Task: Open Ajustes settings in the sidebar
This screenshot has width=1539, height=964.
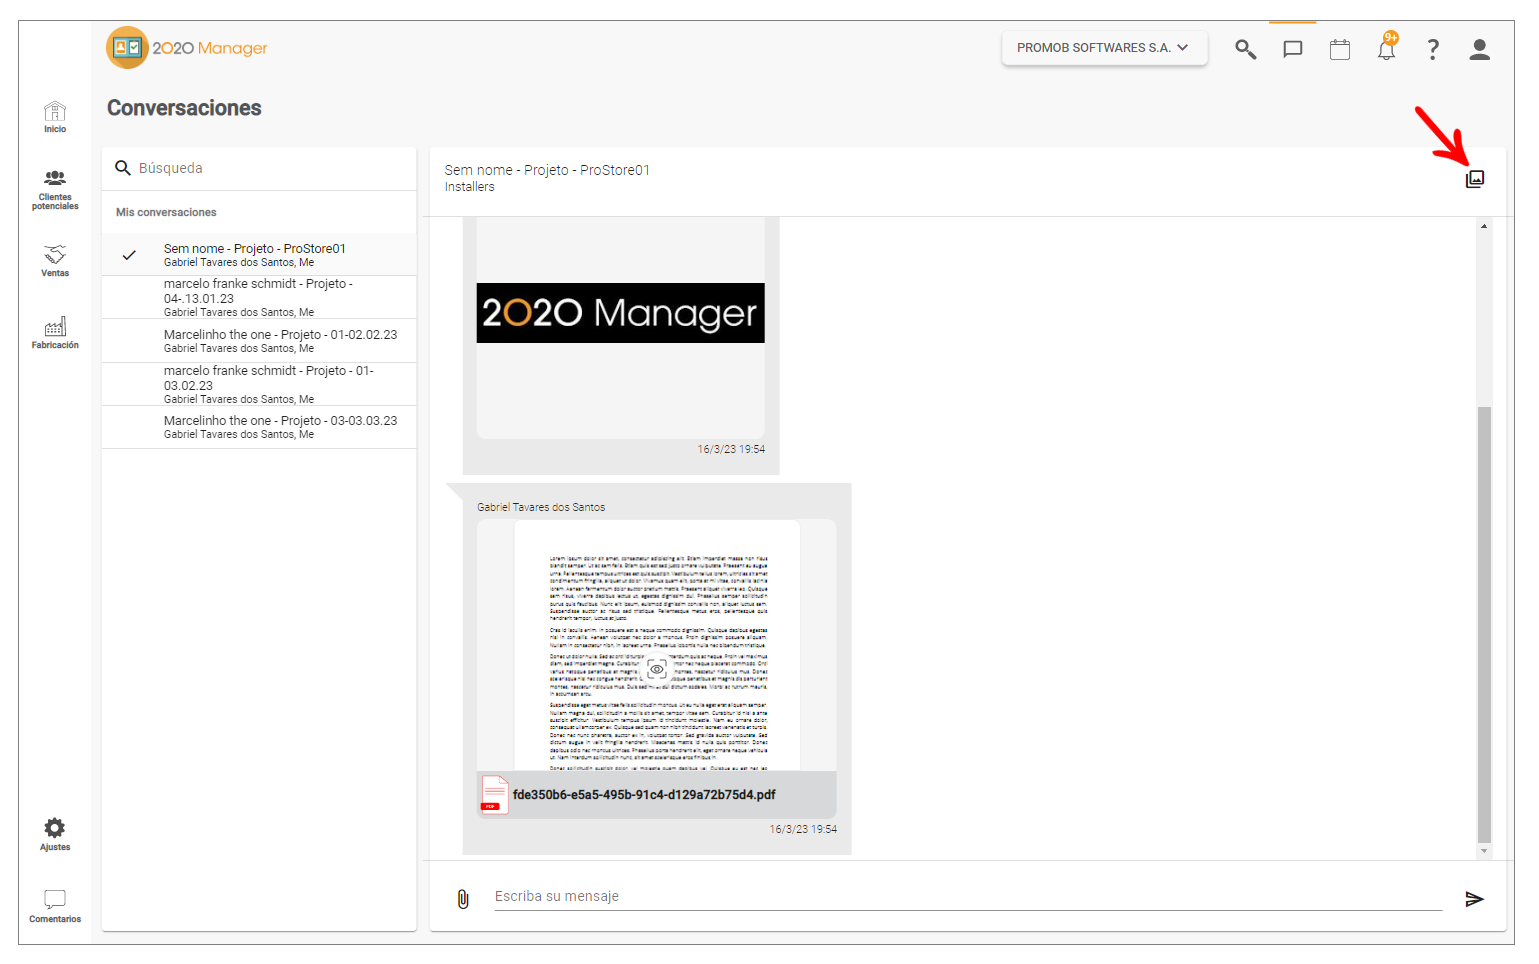Action: point(55,834)
